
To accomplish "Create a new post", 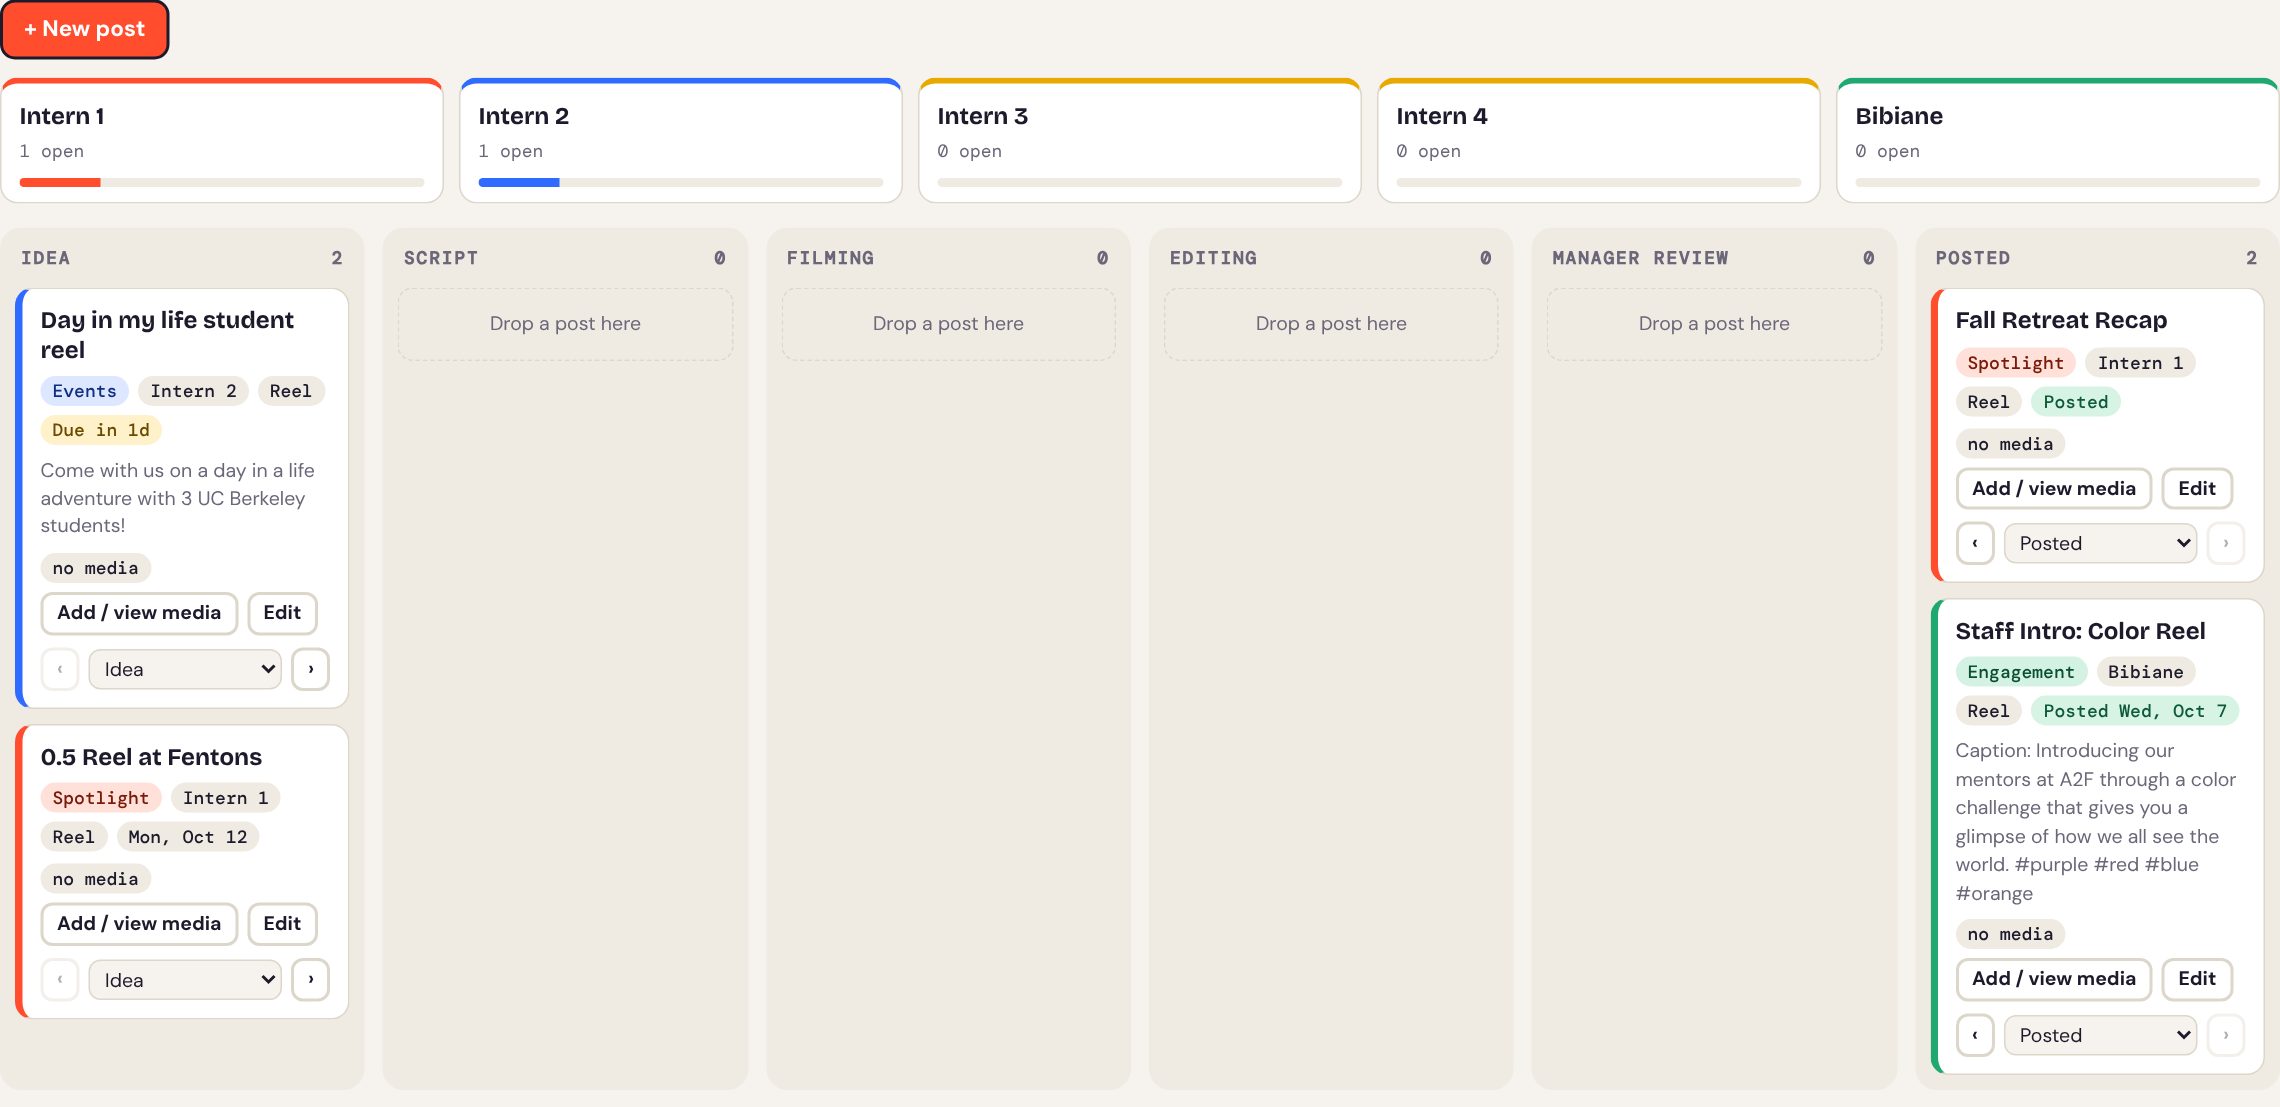I will [85, 29].
